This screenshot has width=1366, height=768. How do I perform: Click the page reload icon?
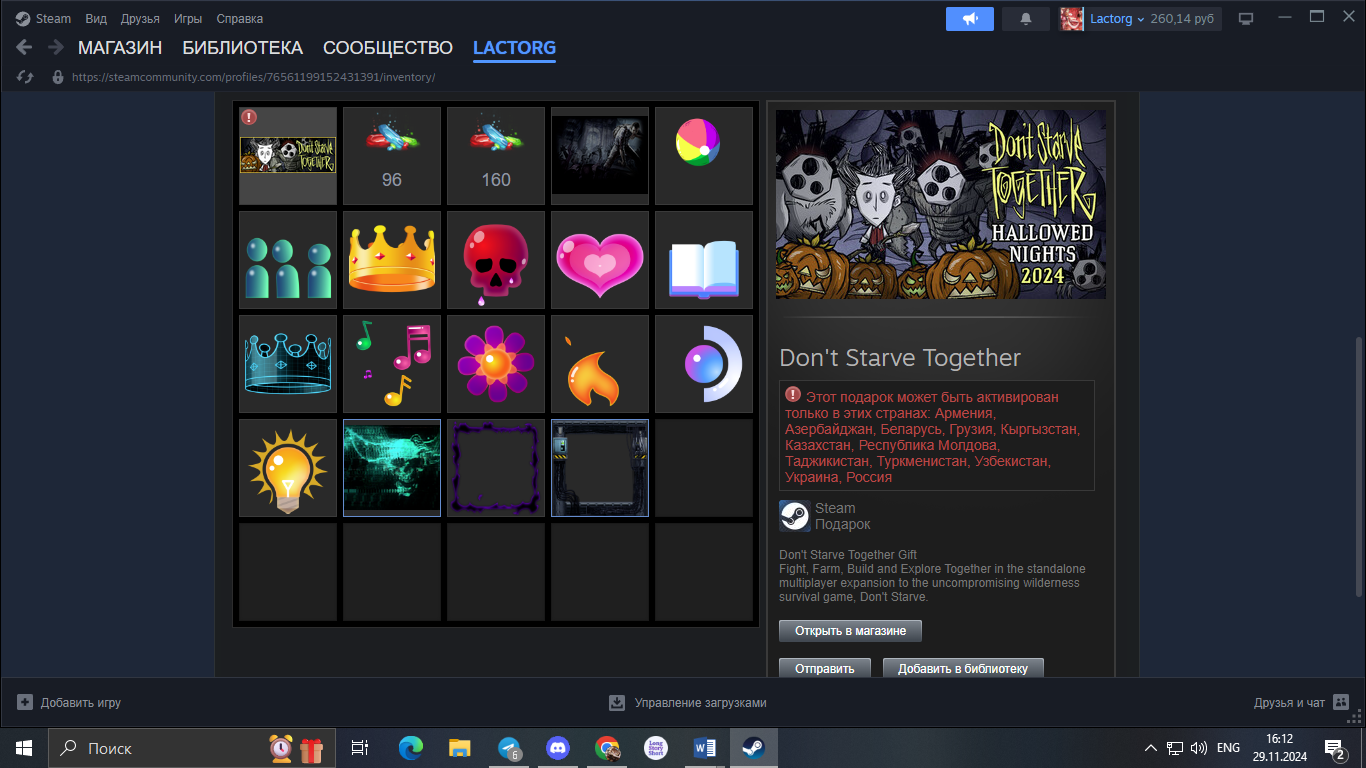(26, 77)
